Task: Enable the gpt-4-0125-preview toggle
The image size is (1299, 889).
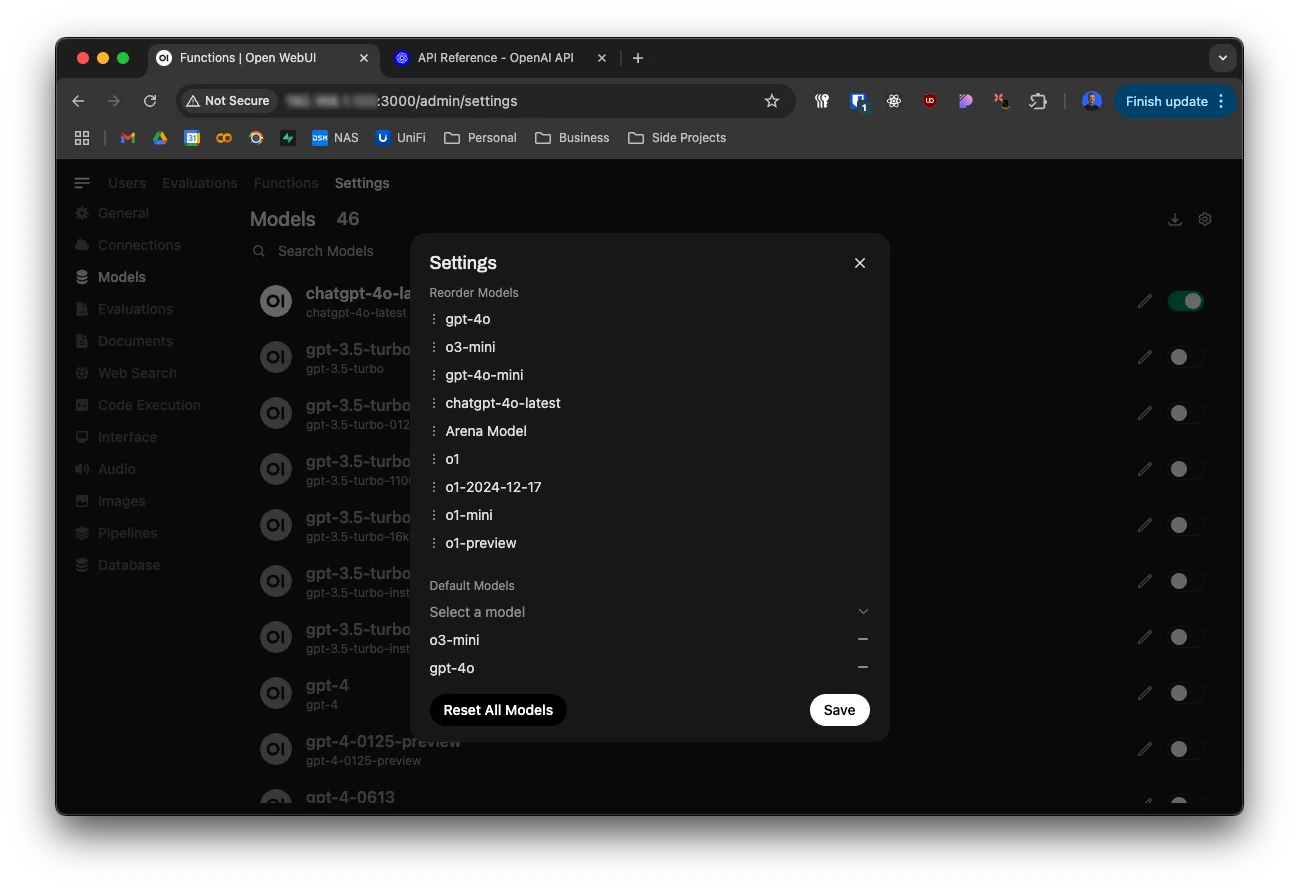Action: [x=1186, y=749]
